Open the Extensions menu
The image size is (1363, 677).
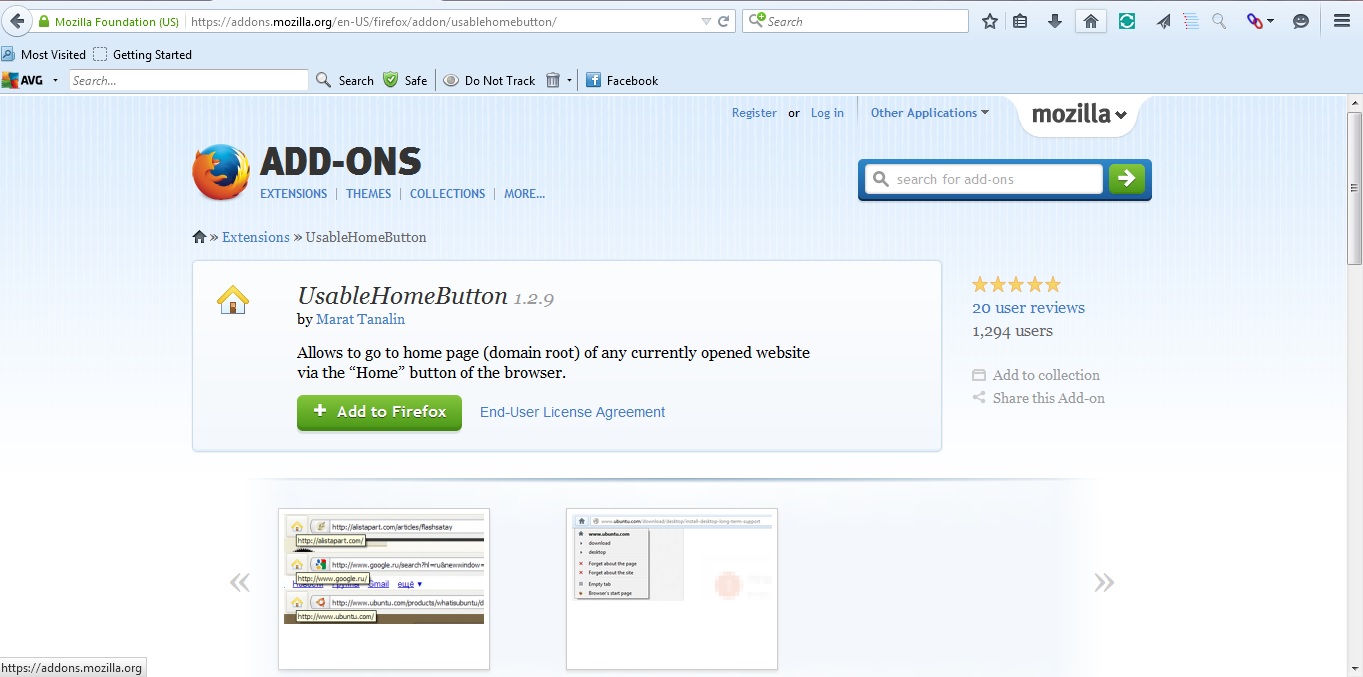coord(294,194)
